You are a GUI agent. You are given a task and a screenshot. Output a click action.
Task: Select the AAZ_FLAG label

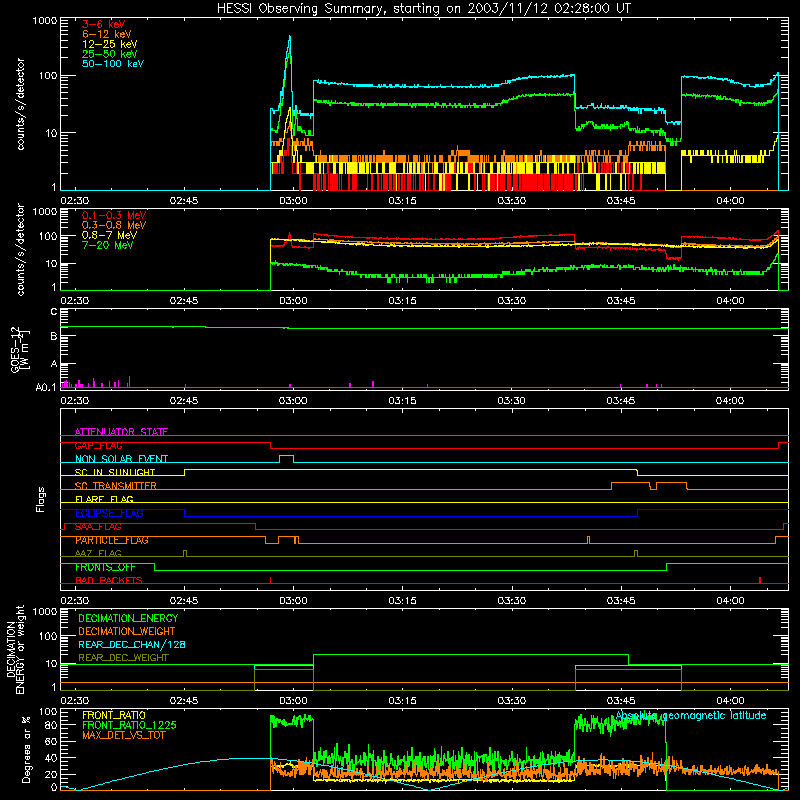[x=98, y=553]
